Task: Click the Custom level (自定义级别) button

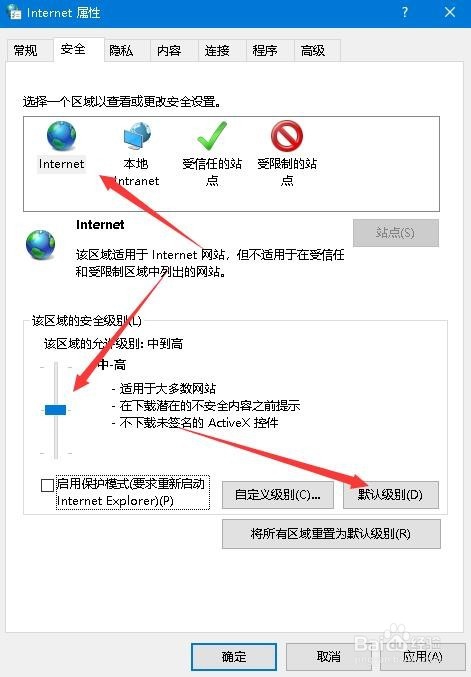Action: [278, 495]
